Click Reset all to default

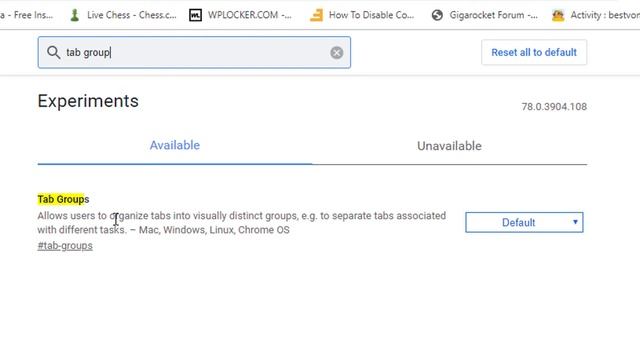point(534,52)
